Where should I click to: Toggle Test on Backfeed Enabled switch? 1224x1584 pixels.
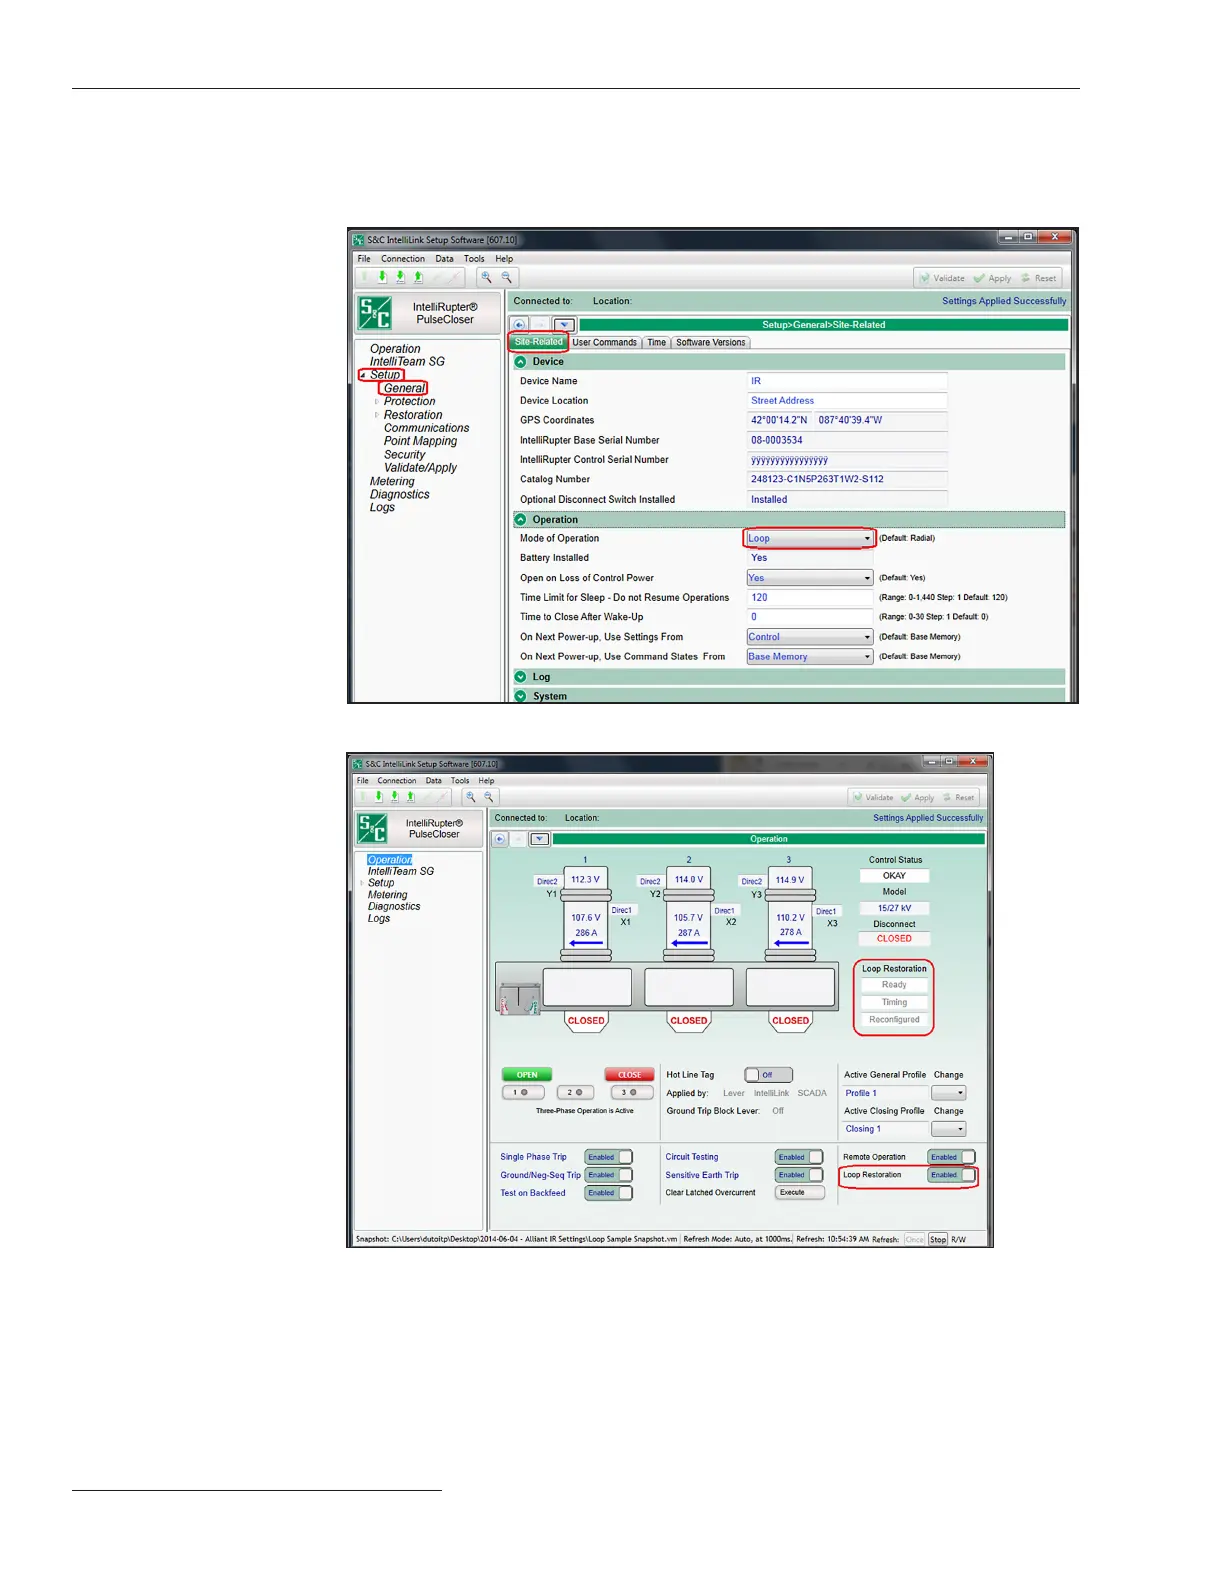click(608, 1193)
